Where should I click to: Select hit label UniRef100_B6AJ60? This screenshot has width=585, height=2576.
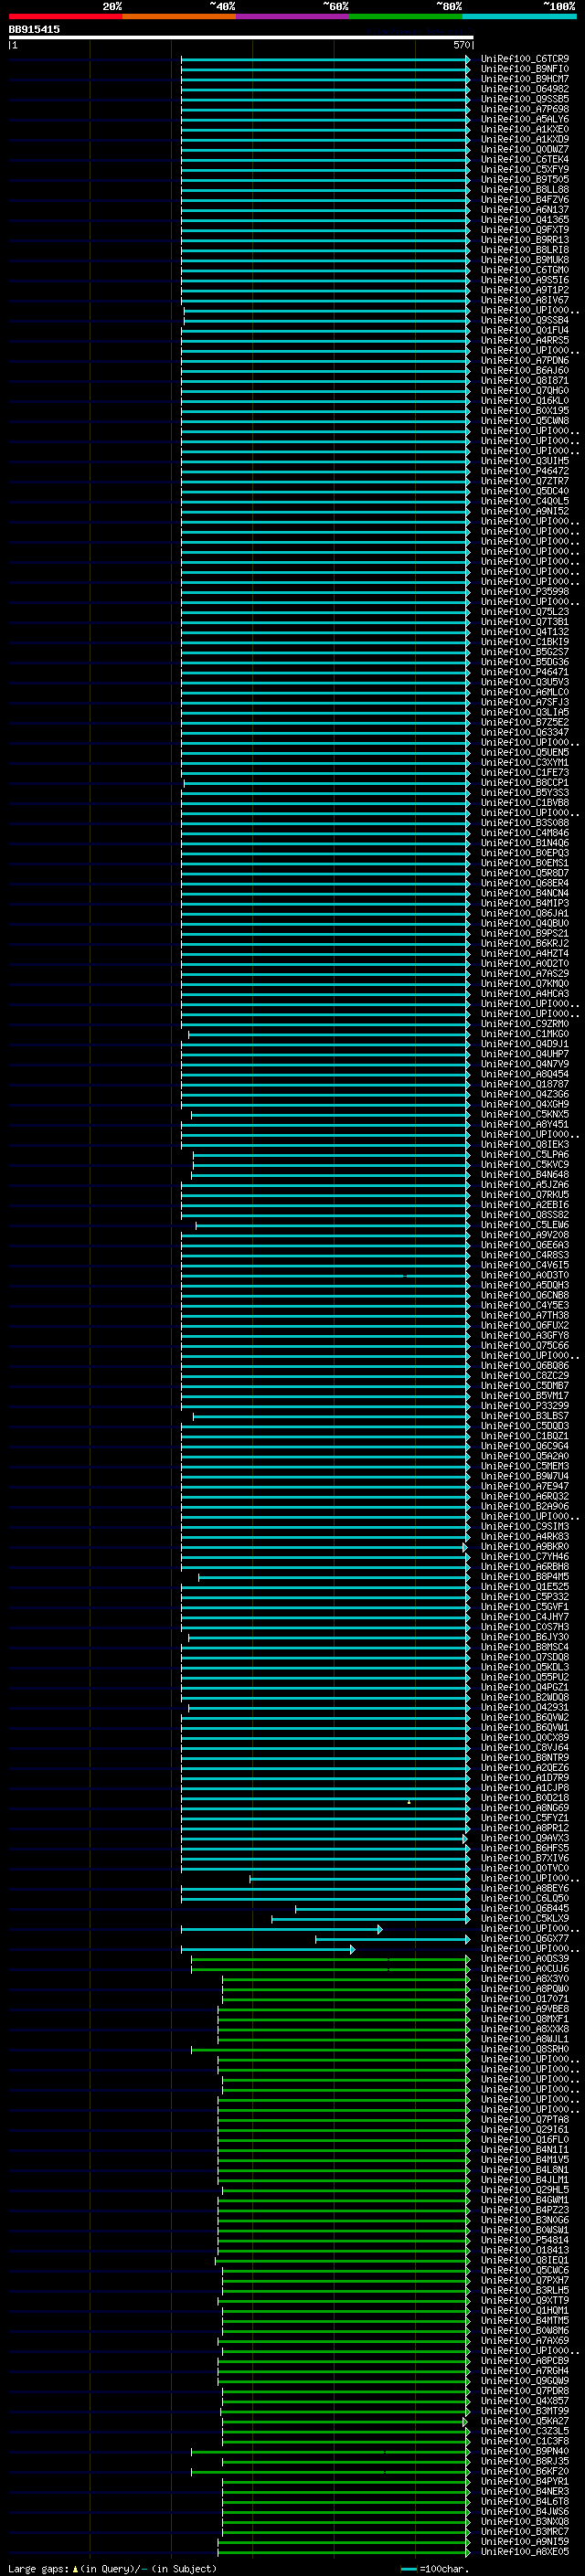click(x=524, y=370)
